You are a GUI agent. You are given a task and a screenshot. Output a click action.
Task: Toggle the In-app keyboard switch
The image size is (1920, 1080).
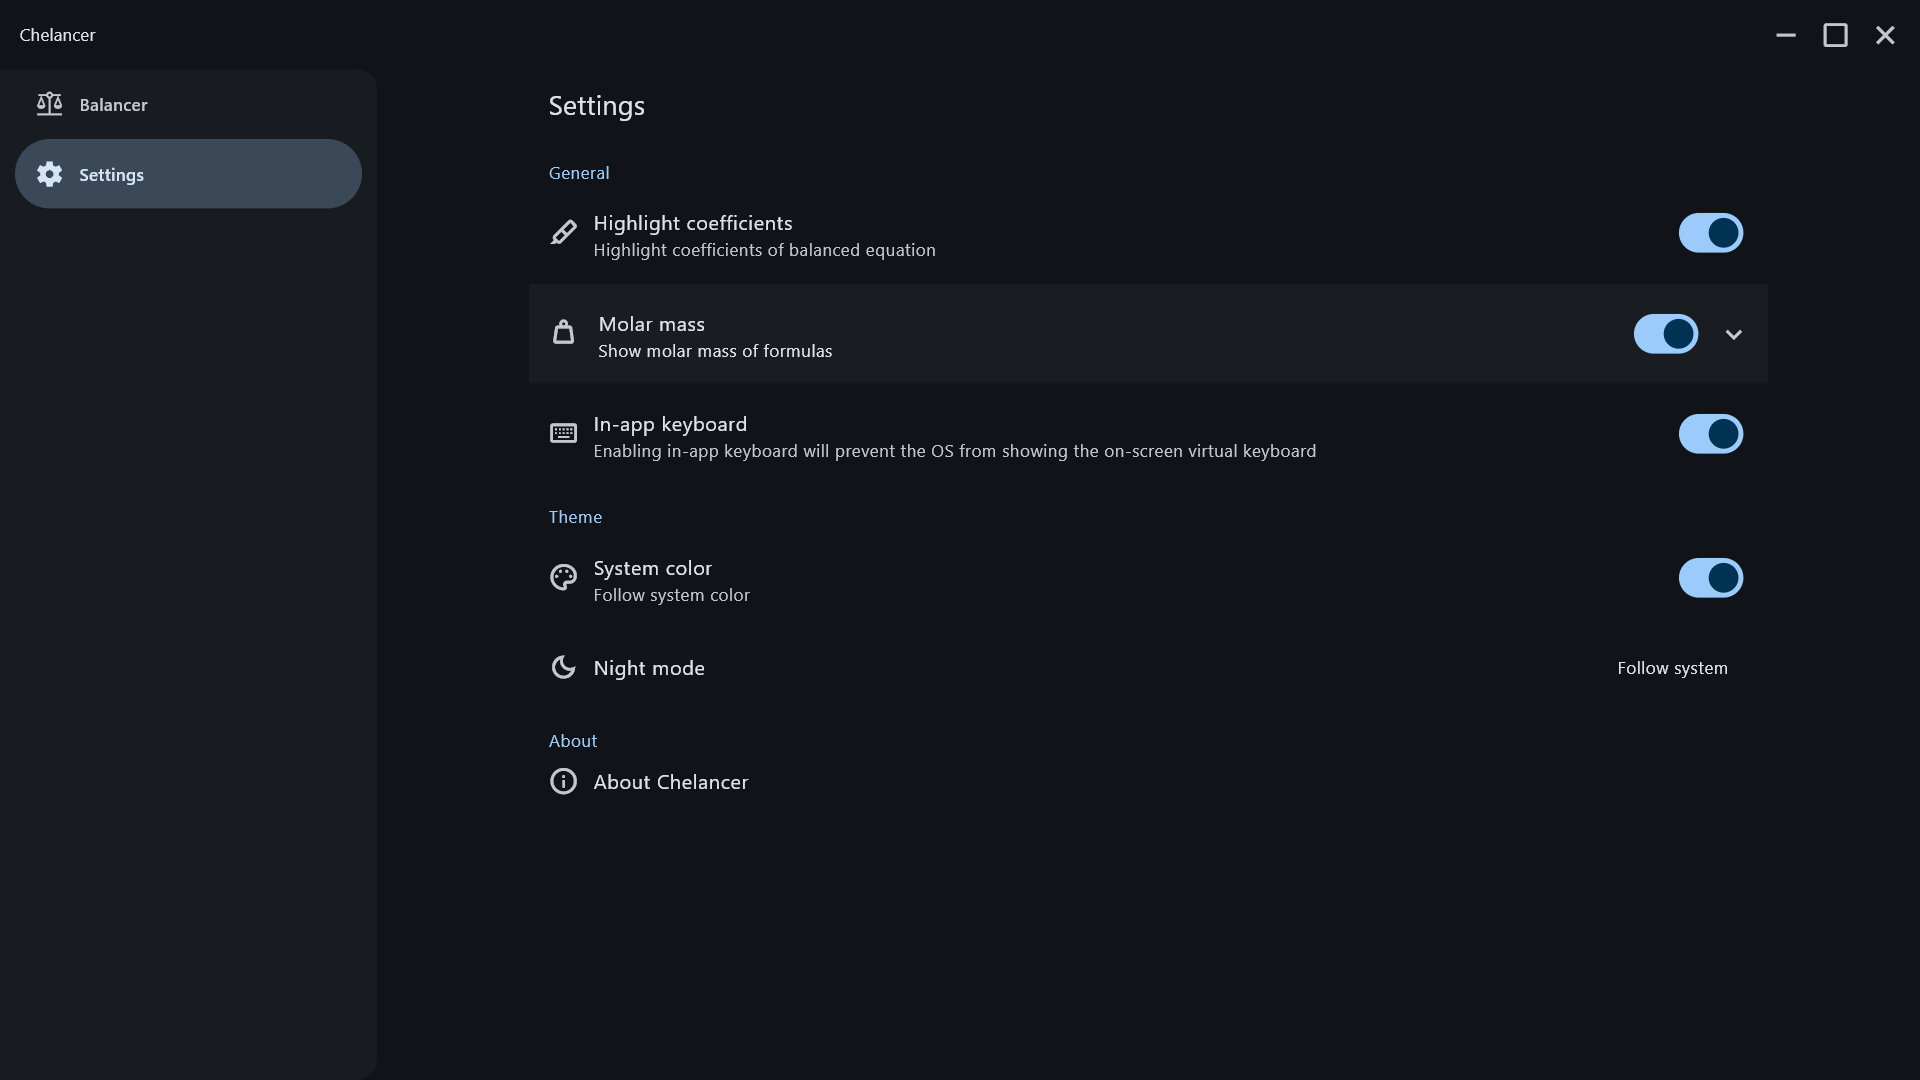(1710, 434)
